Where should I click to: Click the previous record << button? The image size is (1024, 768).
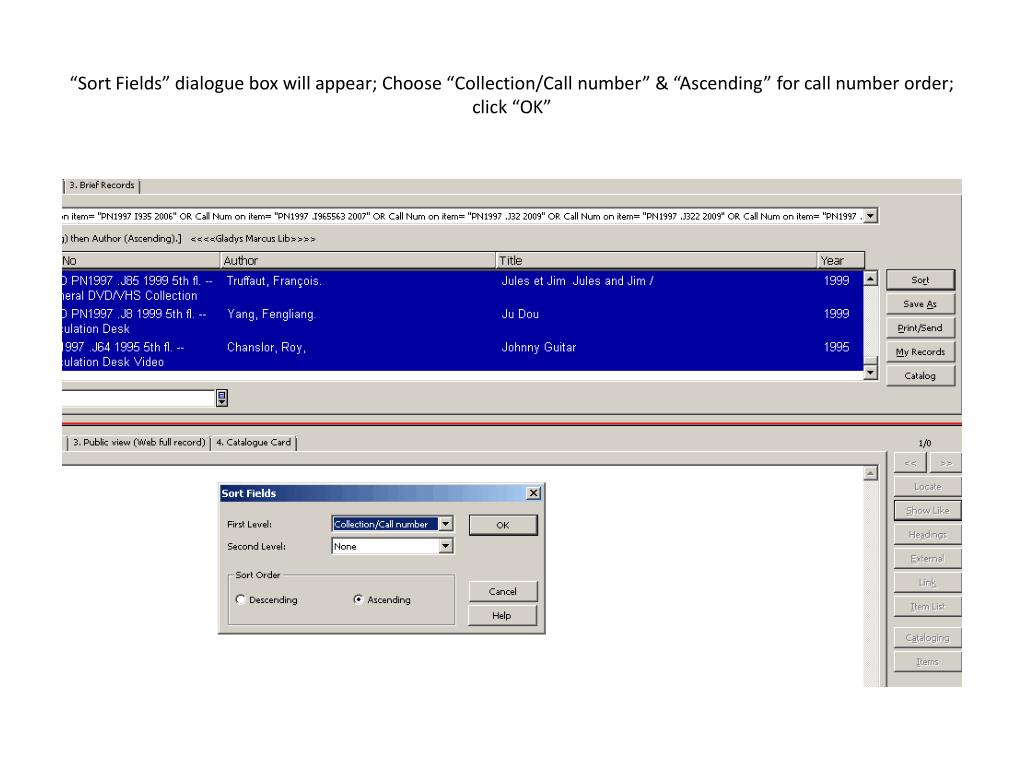click(x=910, y=463)
